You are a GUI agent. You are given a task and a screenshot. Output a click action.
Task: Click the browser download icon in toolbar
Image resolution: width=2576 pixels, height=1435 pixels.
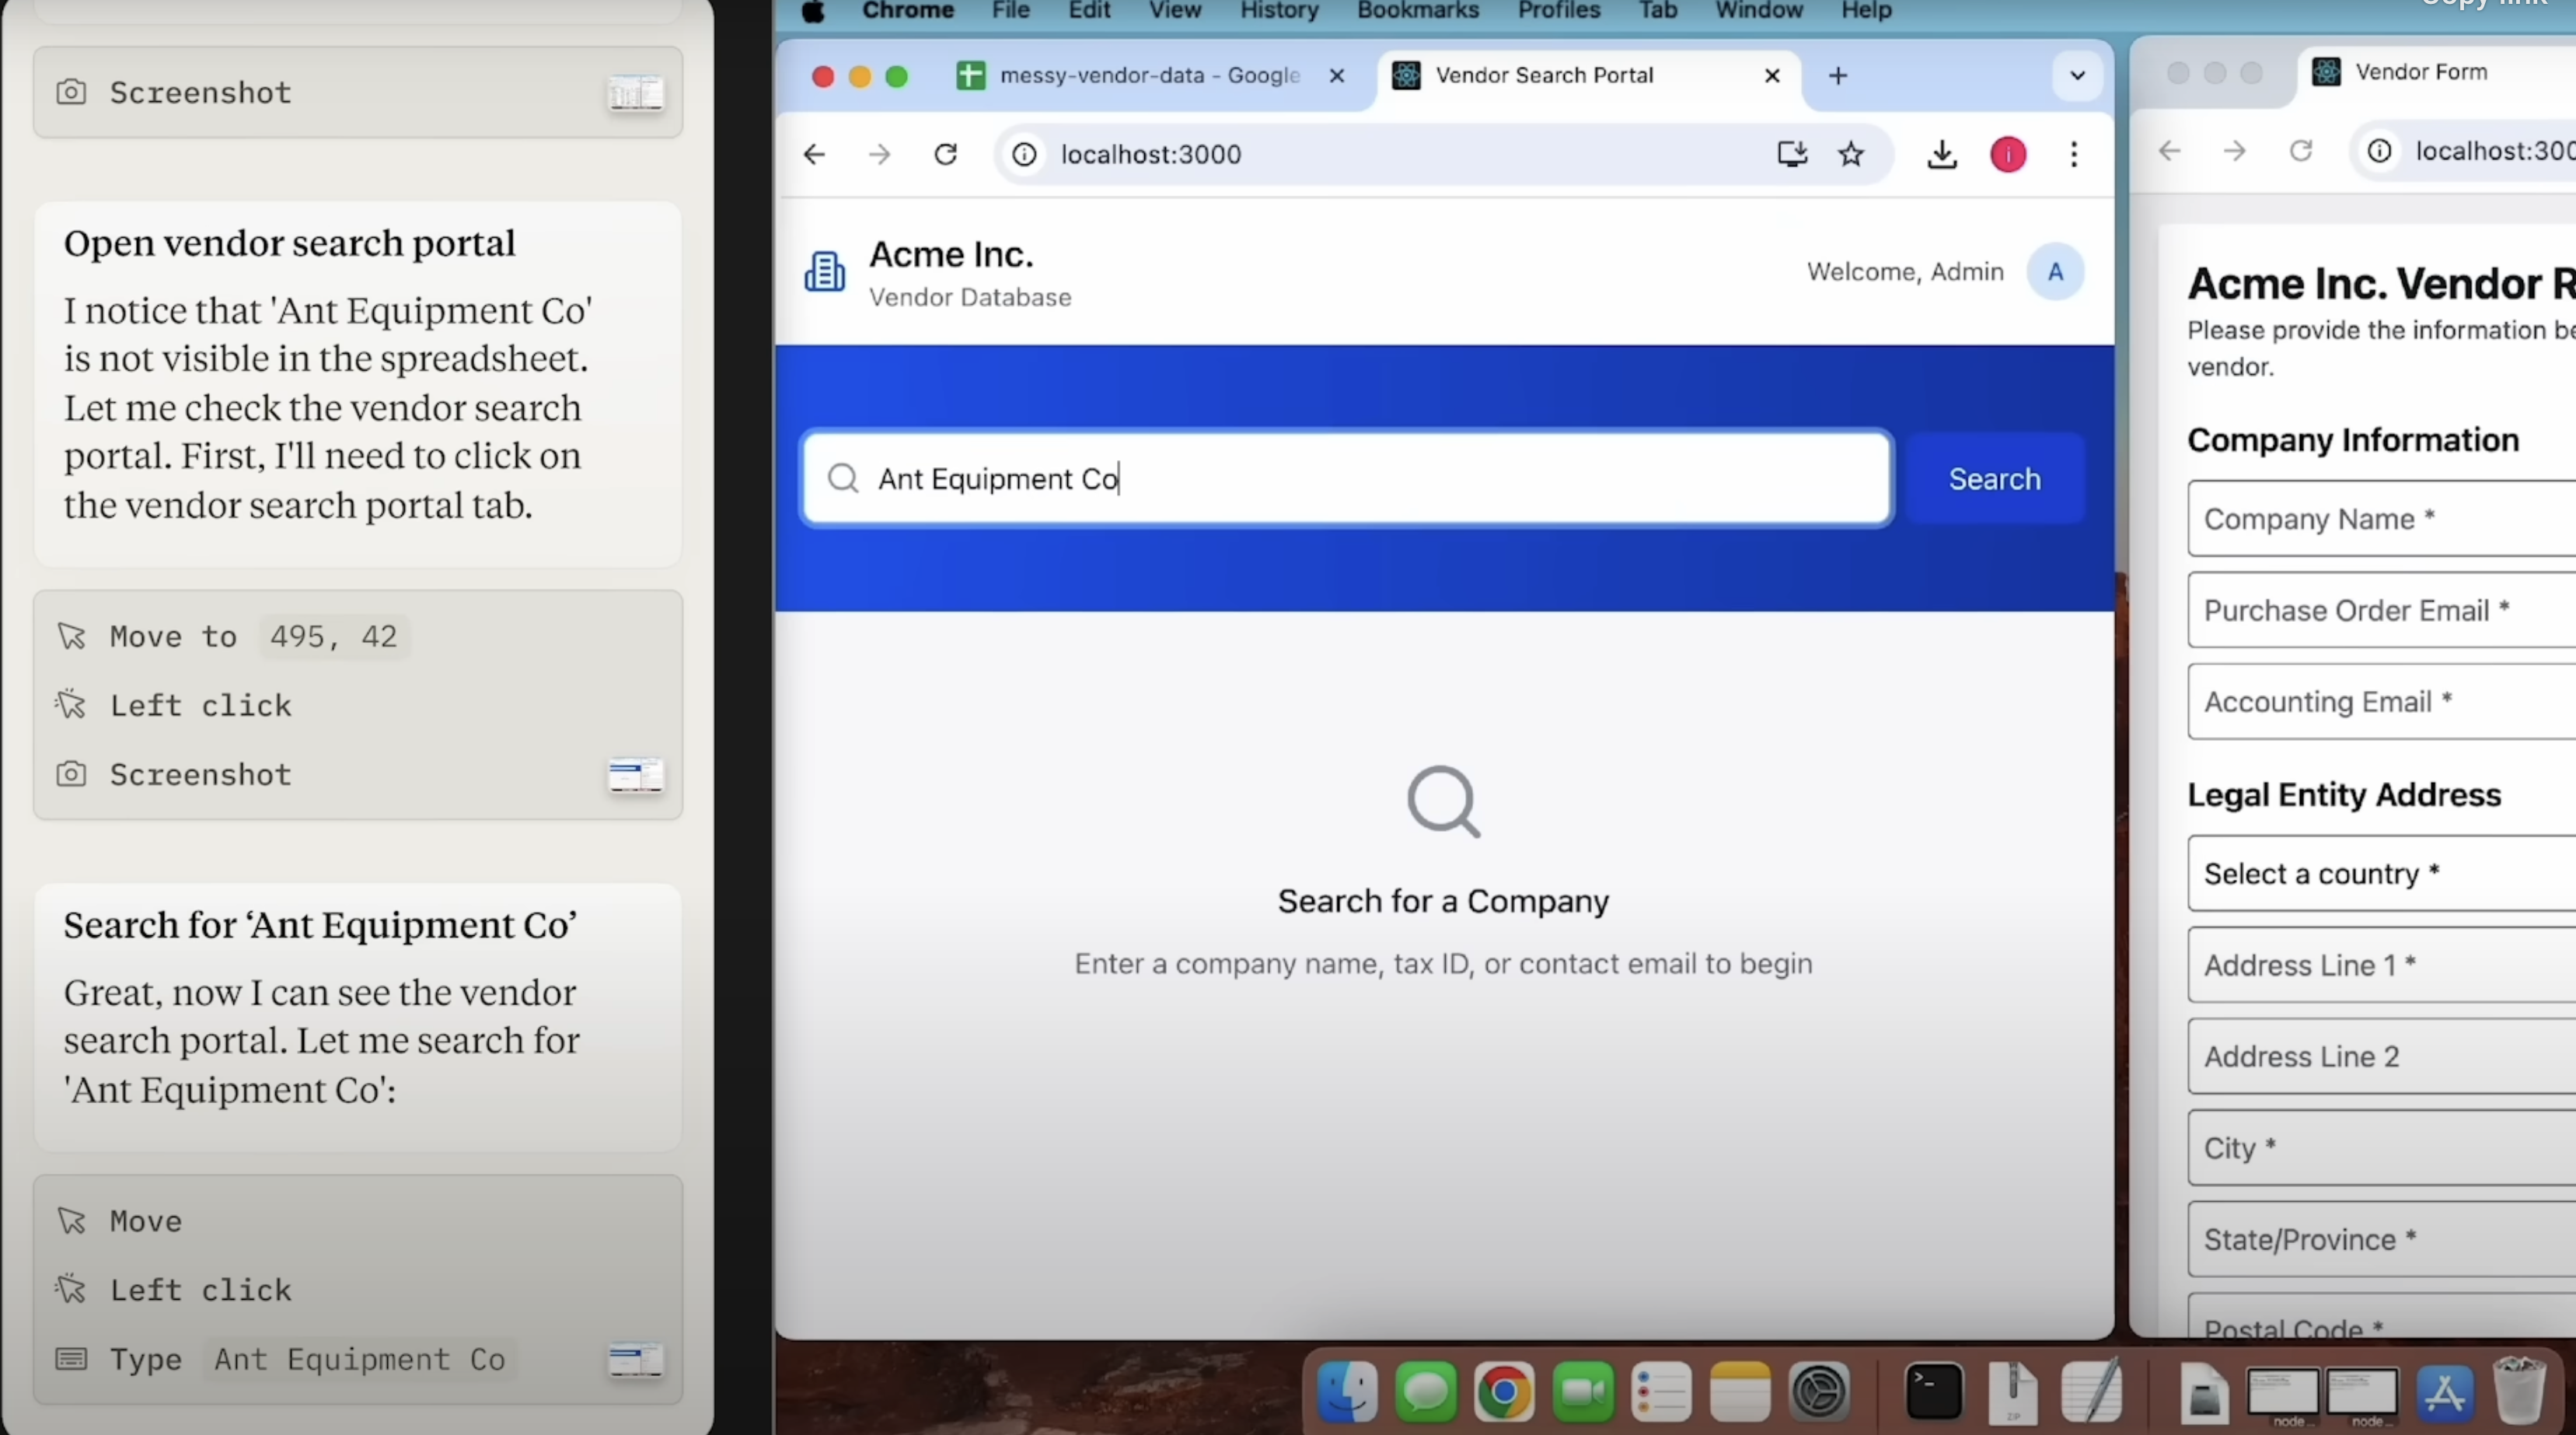pos(1940,154)
